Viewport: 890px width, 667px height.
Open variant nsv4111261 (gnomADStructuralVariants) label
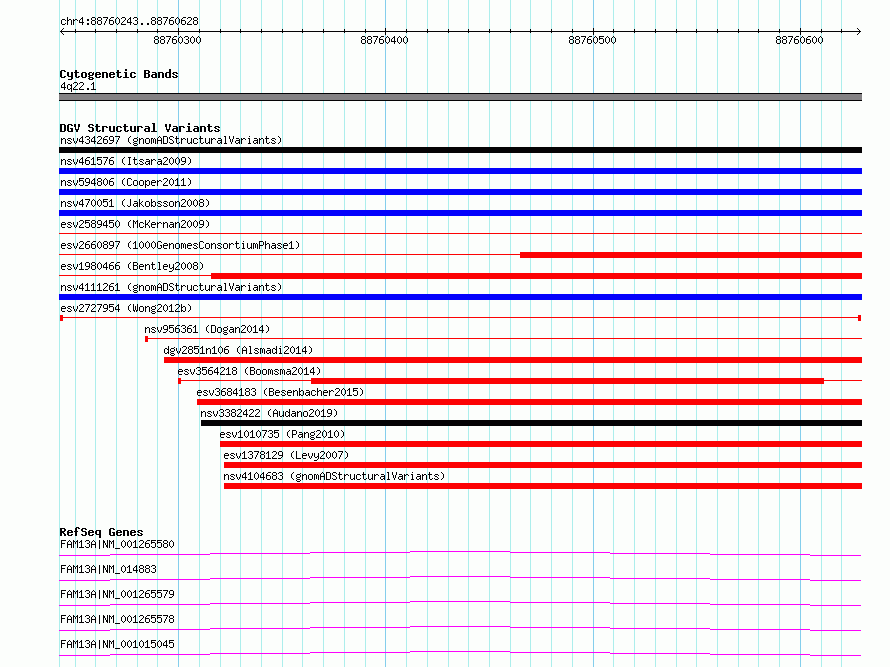(171, 287)
